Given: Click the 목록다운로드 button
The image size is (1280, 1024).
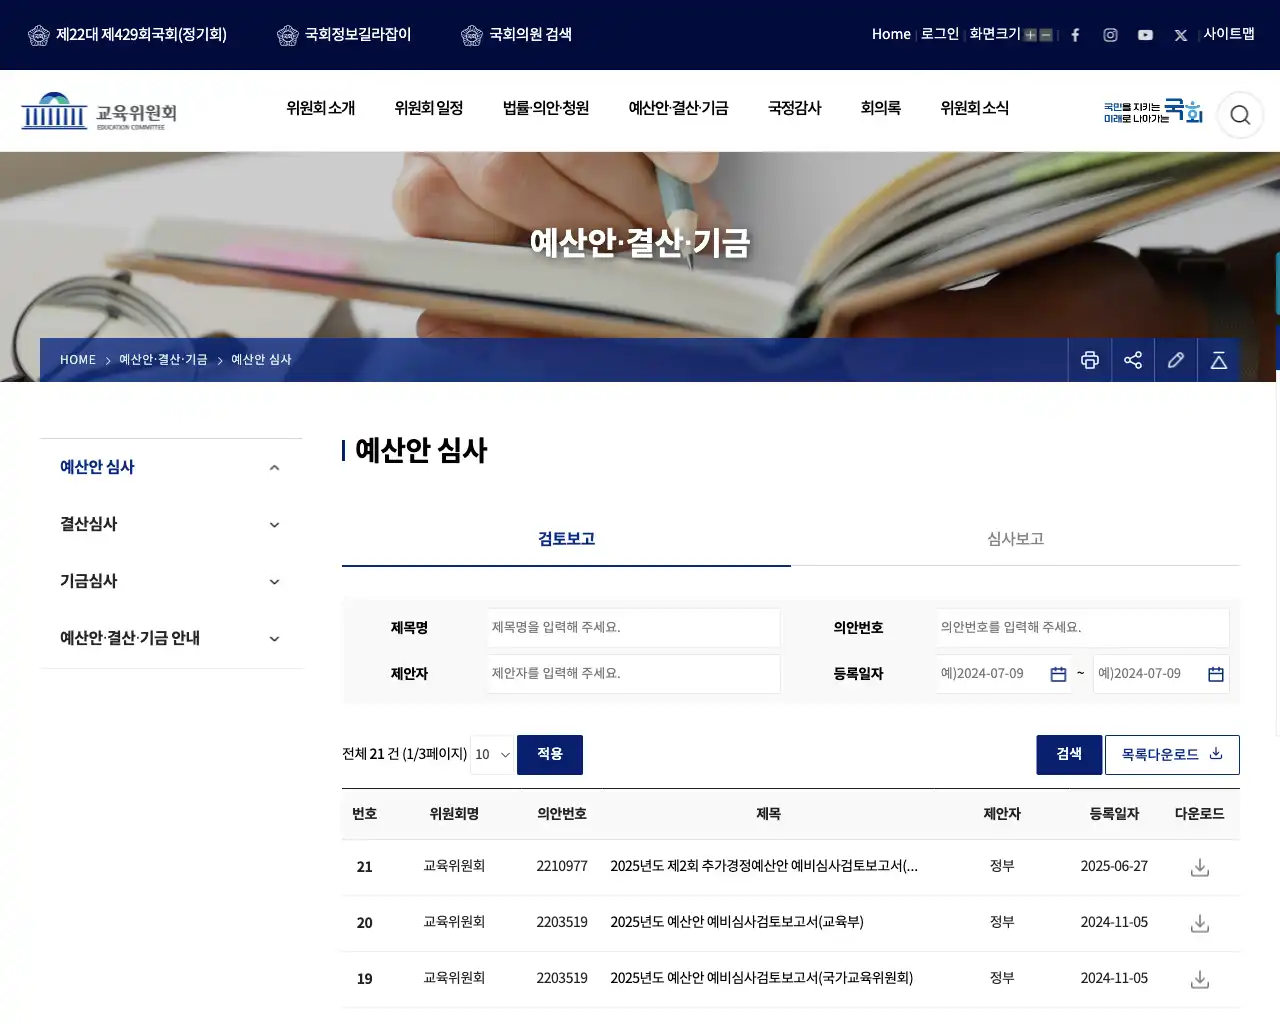Looking at the screenshot, I should (x=1172, y=754).
